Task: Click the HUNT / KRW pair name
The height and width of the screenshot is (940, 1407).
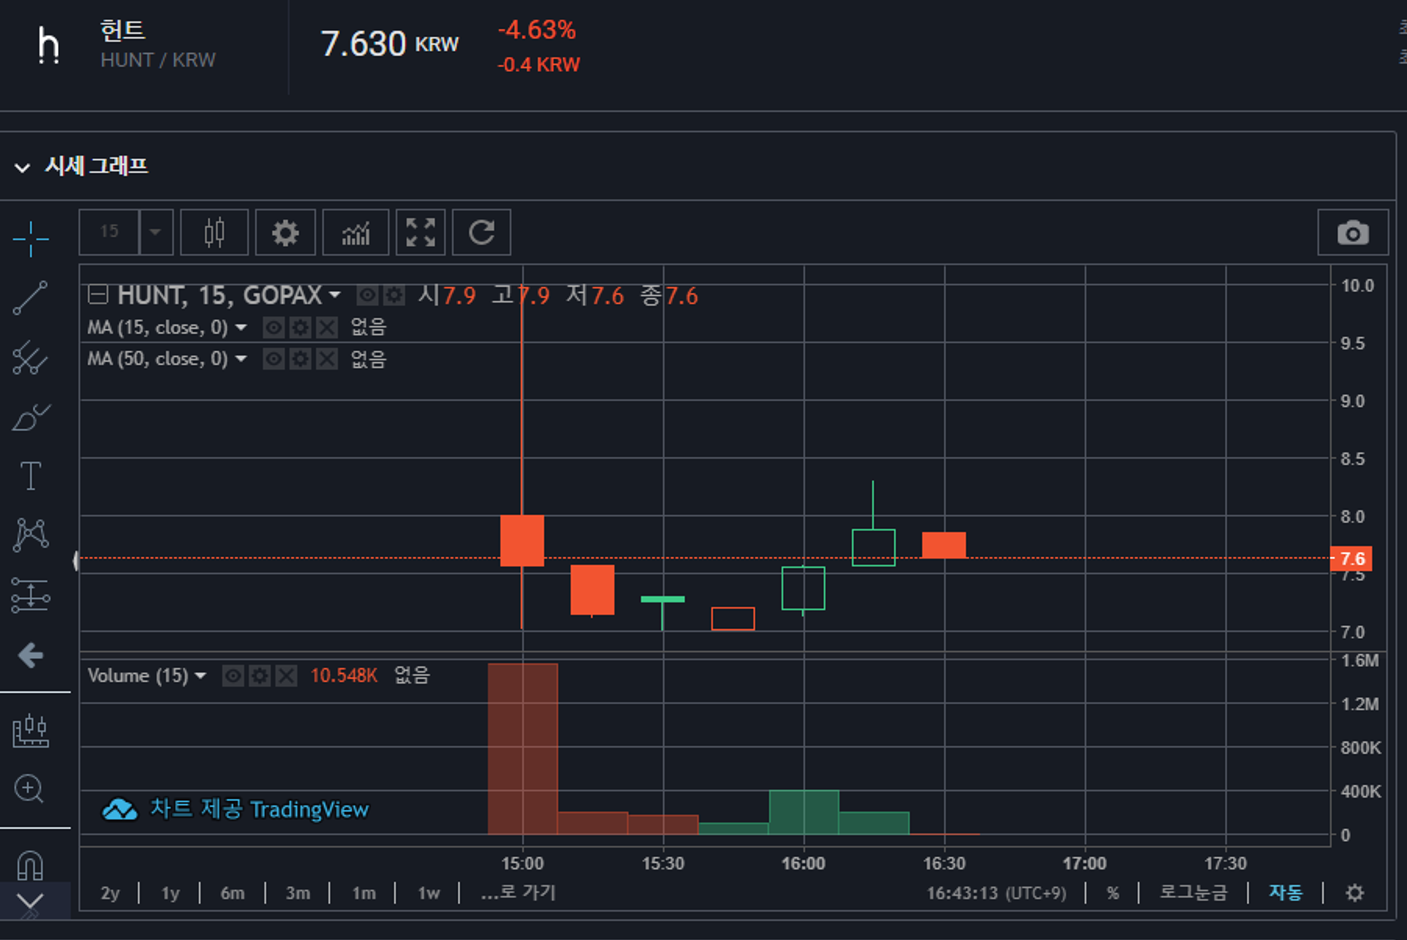Action: (158, 60)
